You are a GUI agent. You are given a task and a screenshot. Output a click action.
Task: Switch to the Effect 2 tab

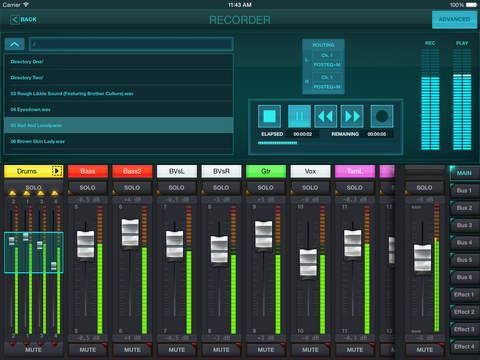pyautogui.click(x=464, y=312)
